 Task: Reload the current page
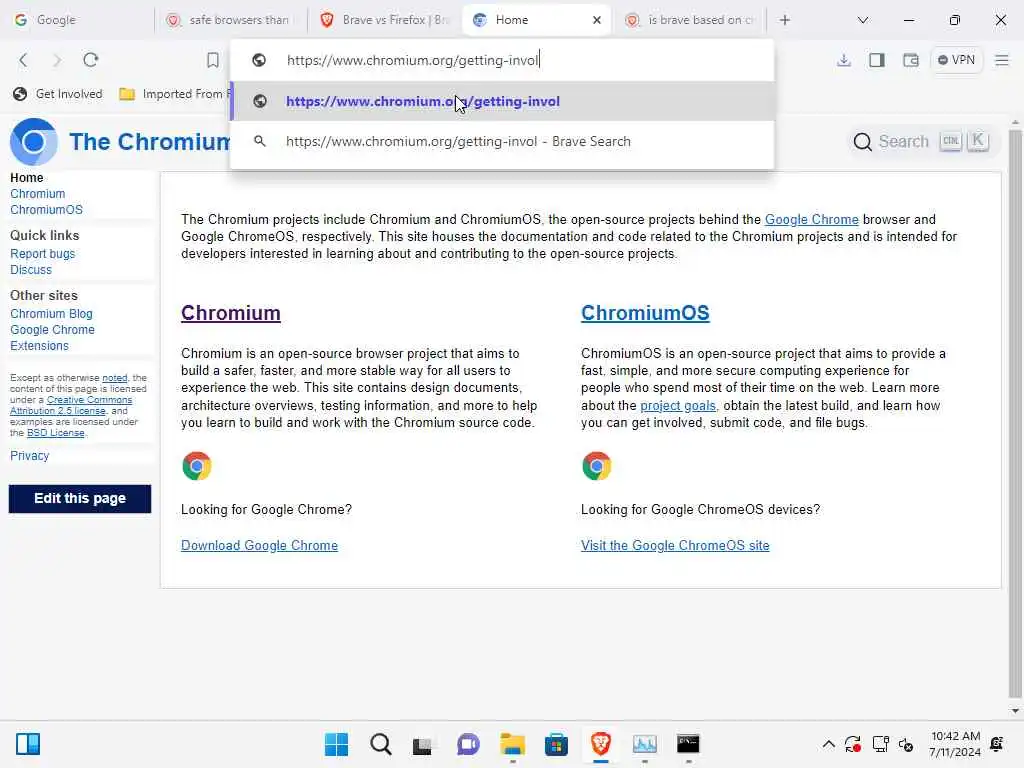[91, 60]
